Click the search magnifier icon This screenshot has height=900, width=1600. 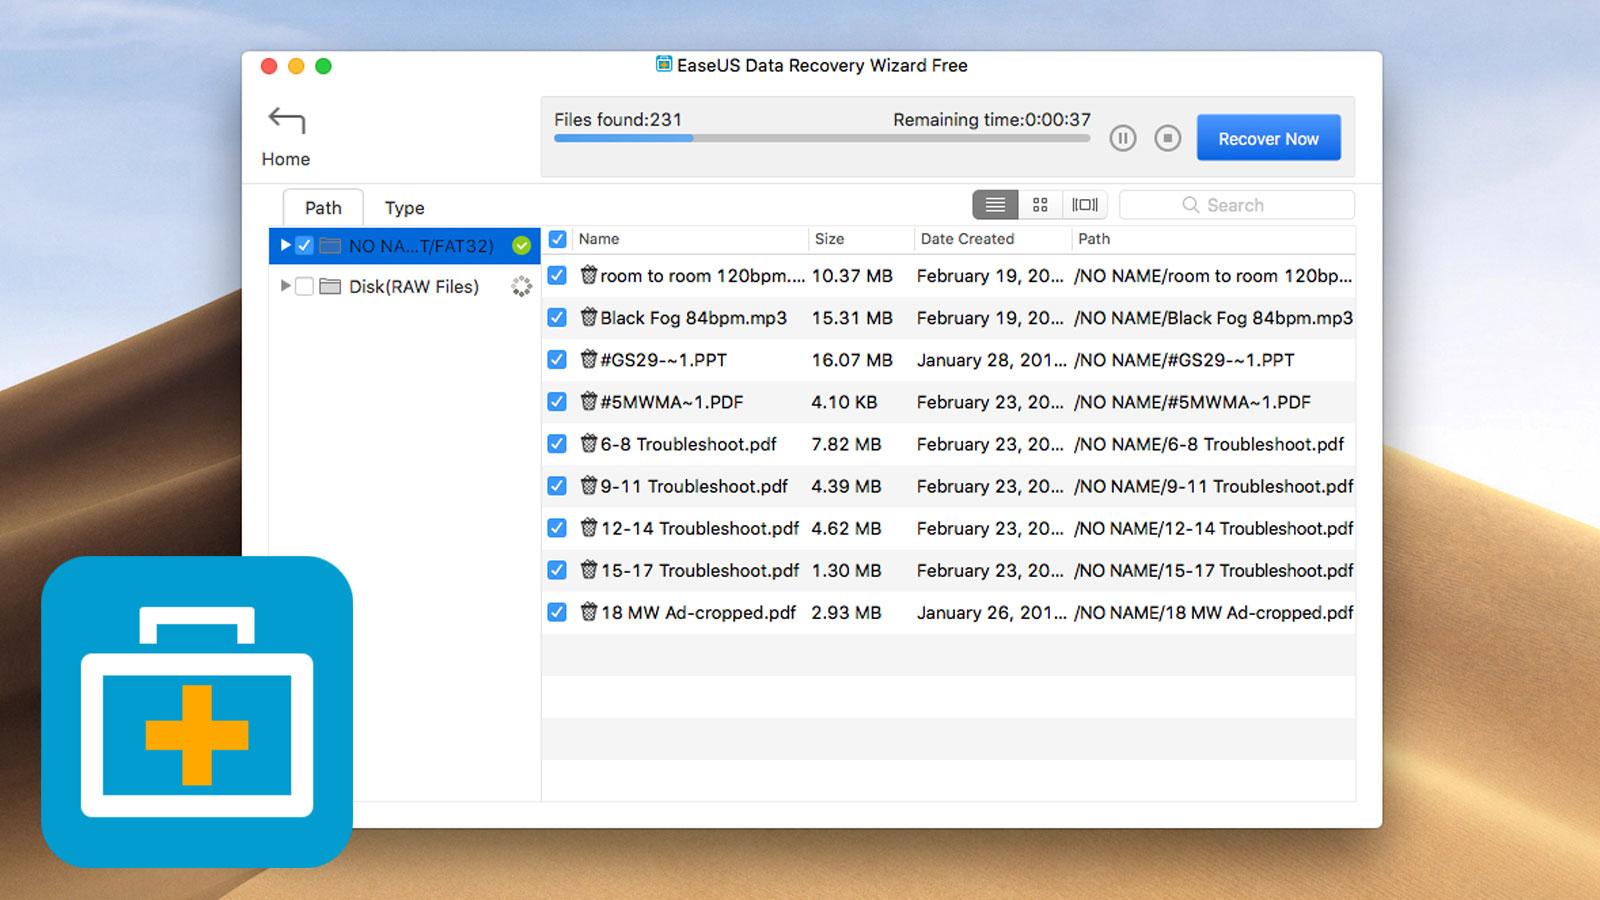(x=1190, y=205)
